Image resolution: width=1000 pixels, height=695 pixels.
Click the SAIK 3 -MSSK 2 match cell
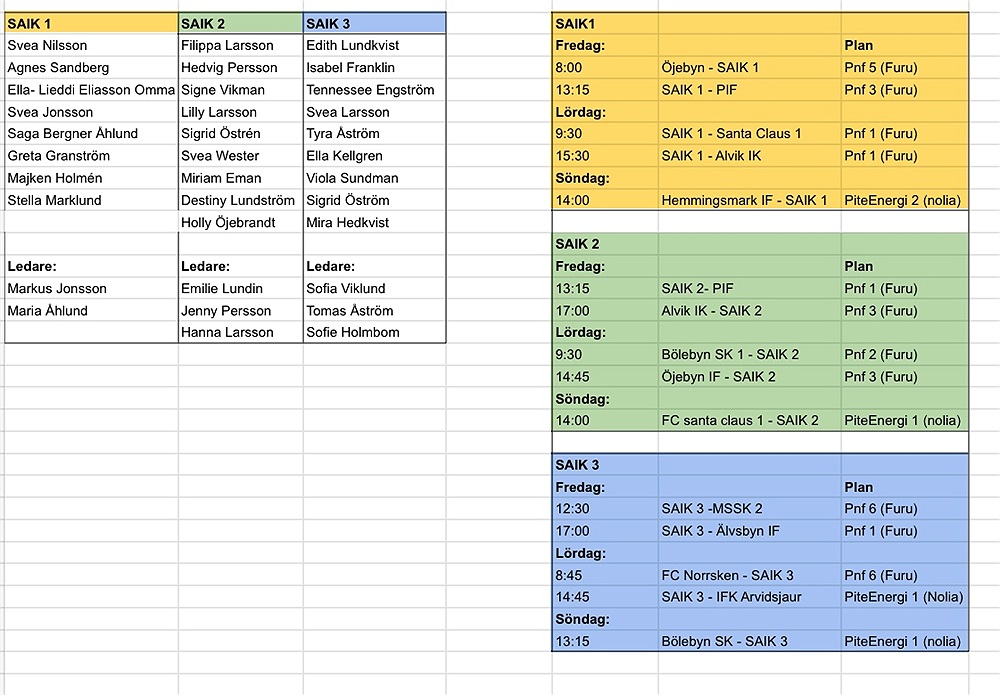coord(749,509)
